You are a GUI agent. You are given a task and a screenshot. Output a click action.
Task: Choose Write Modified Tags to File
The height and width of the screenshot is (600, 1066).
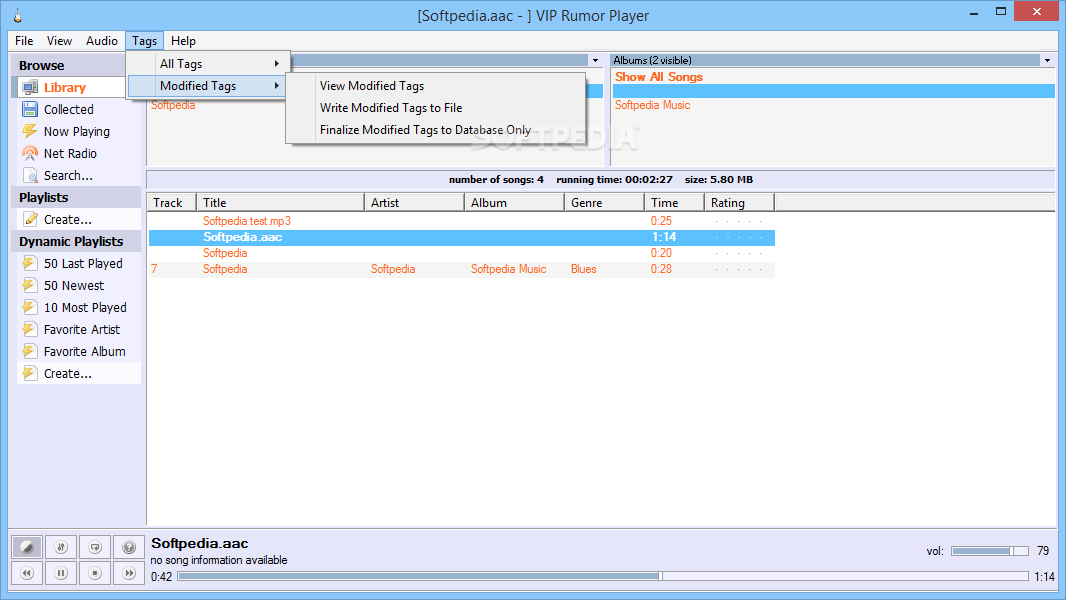coord(391,108)
